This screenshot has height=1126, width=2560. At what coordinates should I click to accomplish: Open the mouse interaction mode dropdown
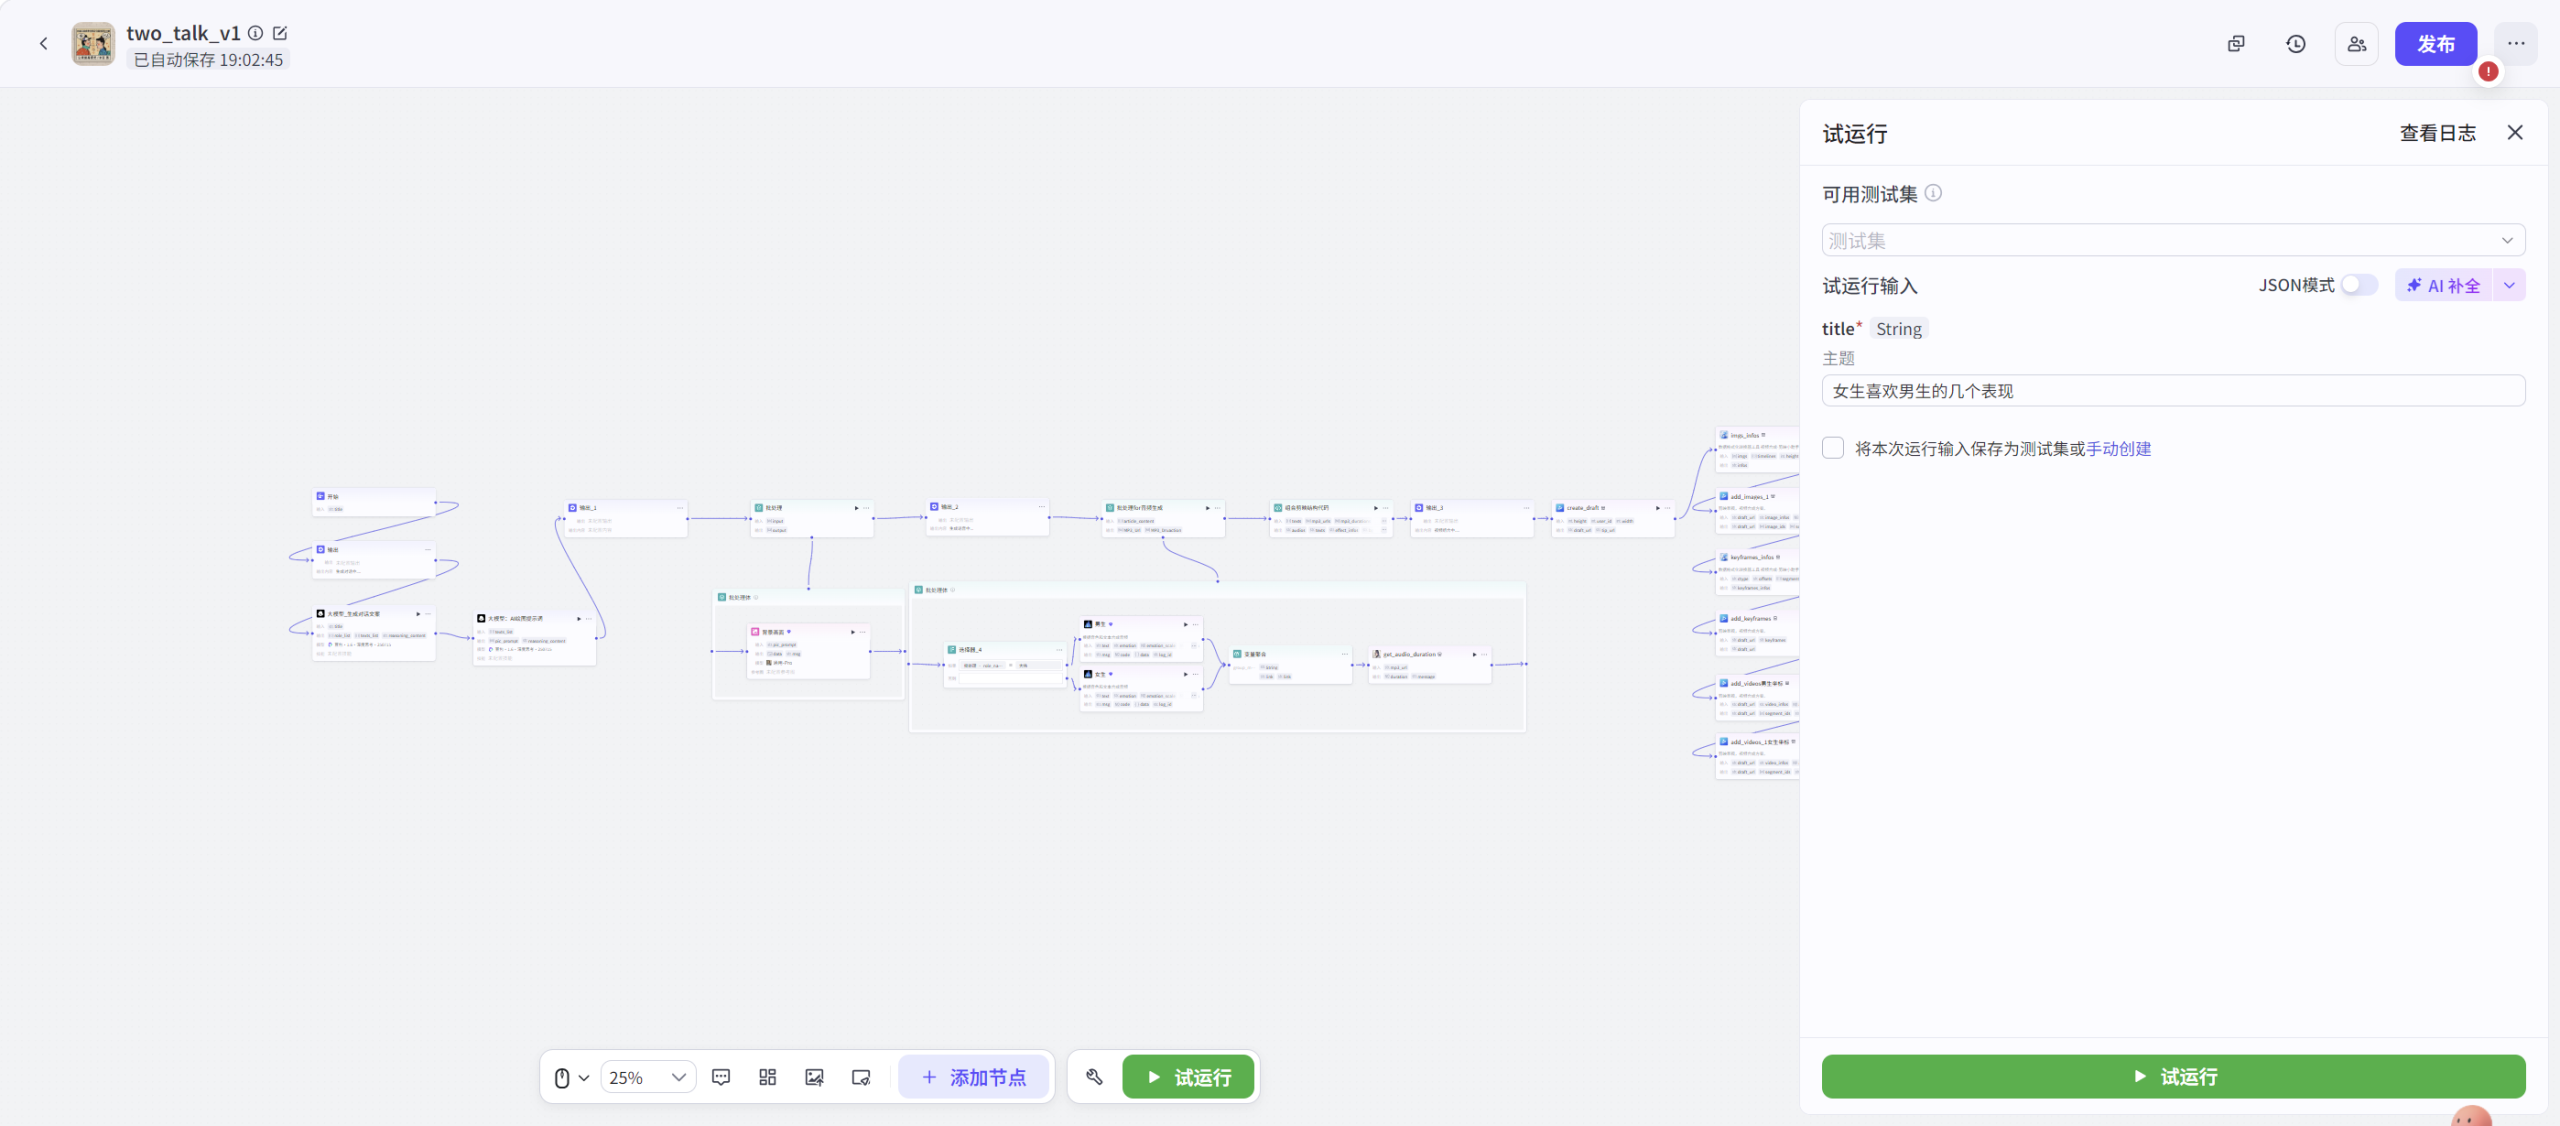click(571, 1077)
